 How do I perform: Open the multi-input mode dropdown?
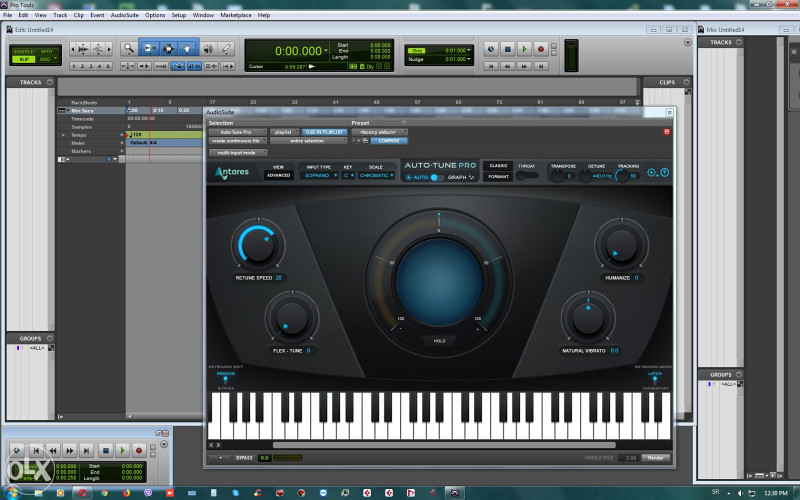[238, 153]
